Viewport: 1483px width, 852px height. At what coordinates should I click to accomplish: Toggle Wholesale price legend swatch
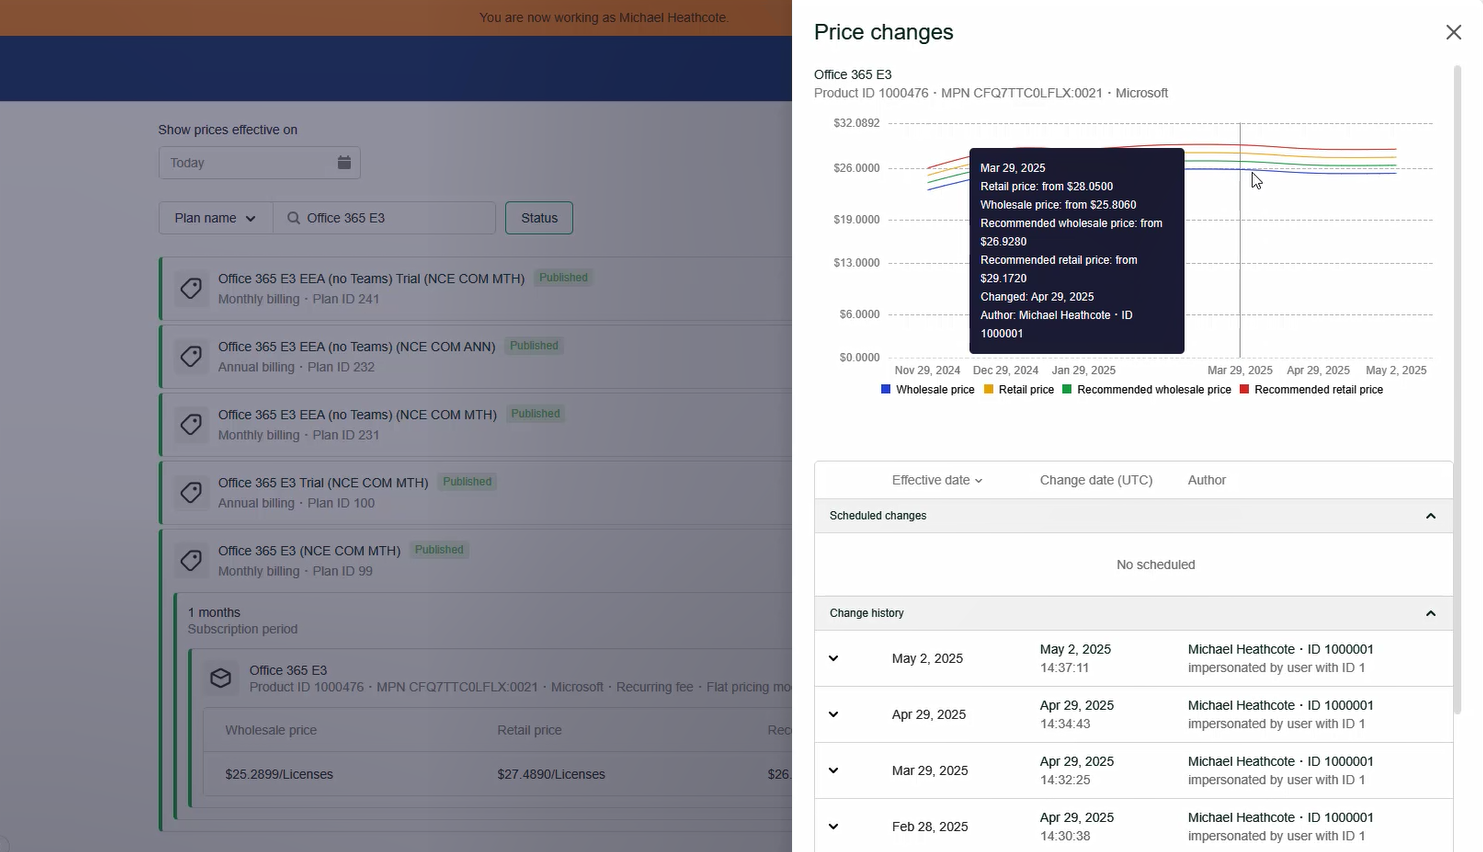[x=885, y=389]
